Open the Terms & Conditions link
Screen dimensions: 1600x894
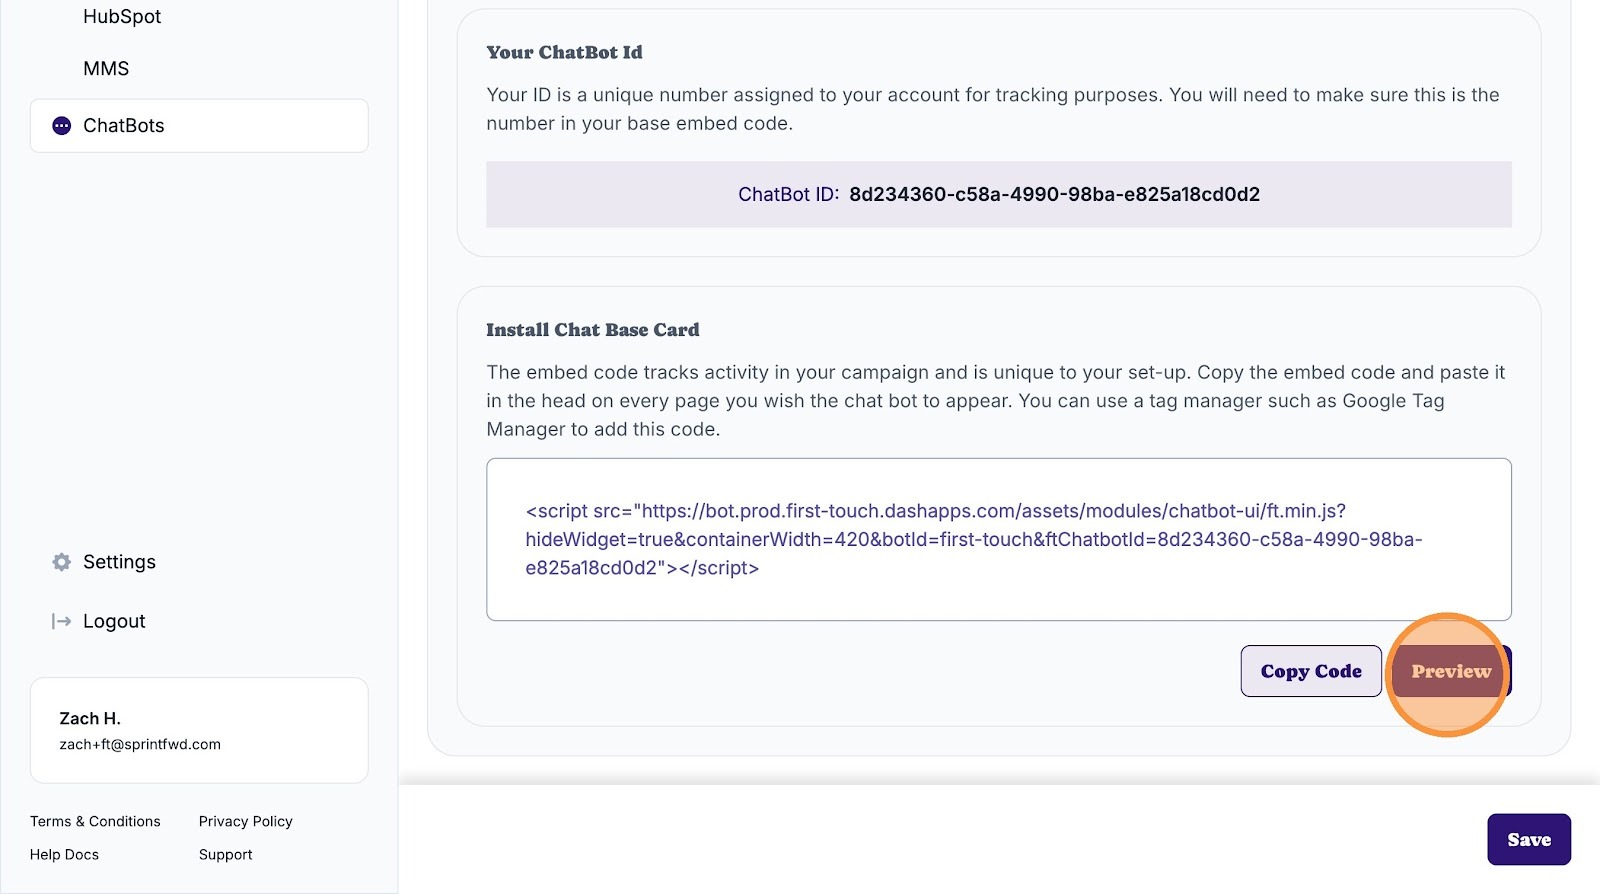pyautogui.click(x=95, y=821)
